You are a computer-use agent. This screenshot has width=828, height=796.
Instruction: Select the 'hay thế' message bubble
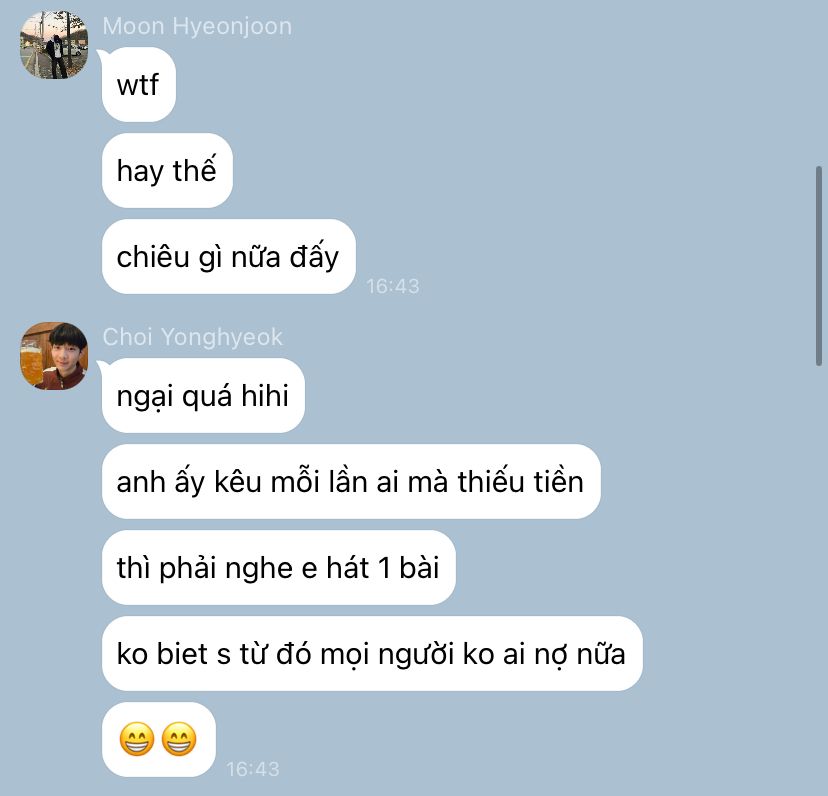167,171
